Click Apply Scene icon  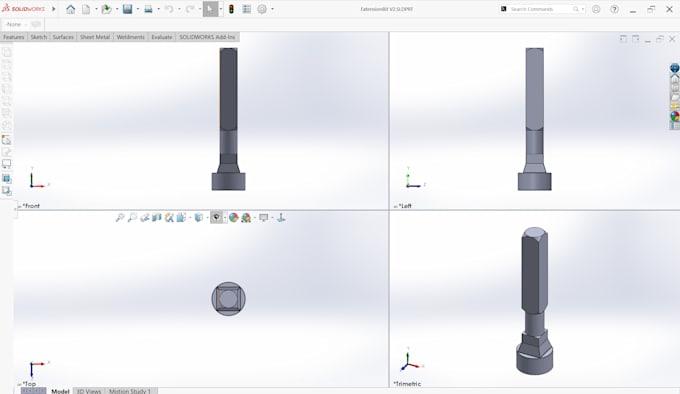[x=246, y=218]
